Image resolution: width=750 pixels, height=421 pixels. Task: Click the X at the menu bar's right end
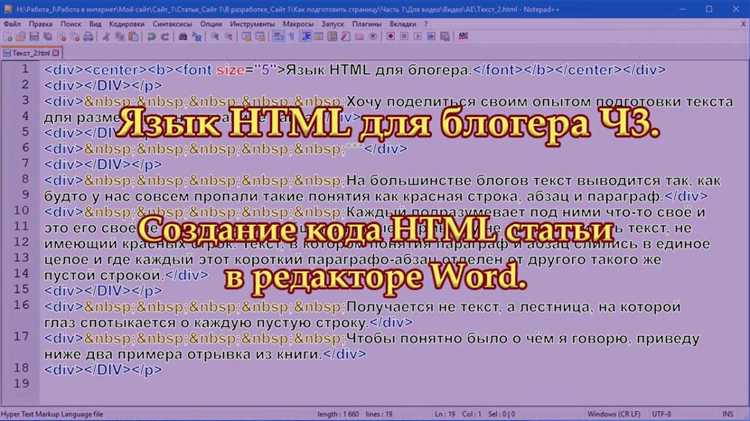(x=743, y=23)
